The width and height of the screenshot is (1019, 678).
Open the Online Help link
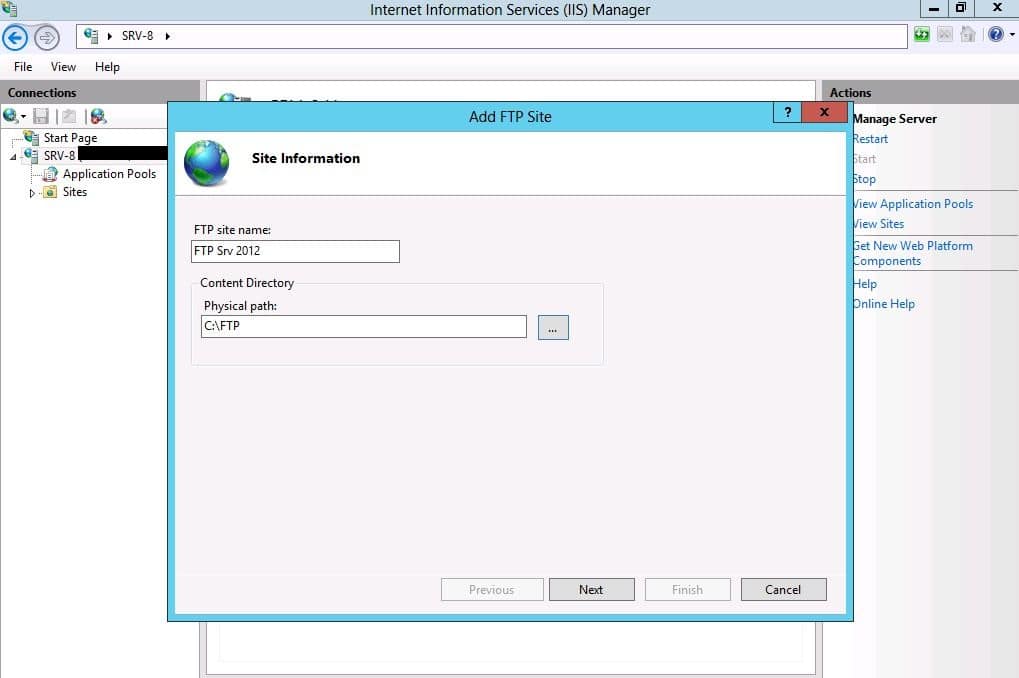point(884,304)
